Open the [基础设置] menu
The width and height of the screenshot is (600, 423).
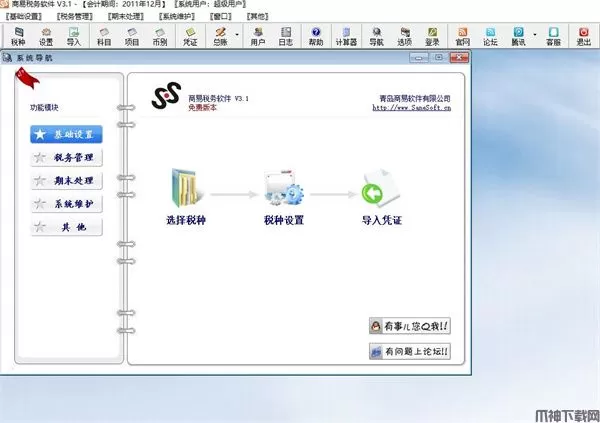(x=24, y=16)
